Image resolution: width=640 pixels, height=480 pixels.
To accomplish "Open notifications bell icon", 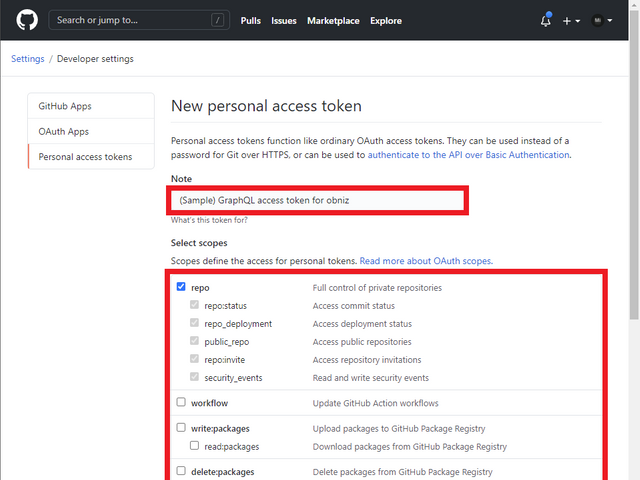I will [546, 20].
